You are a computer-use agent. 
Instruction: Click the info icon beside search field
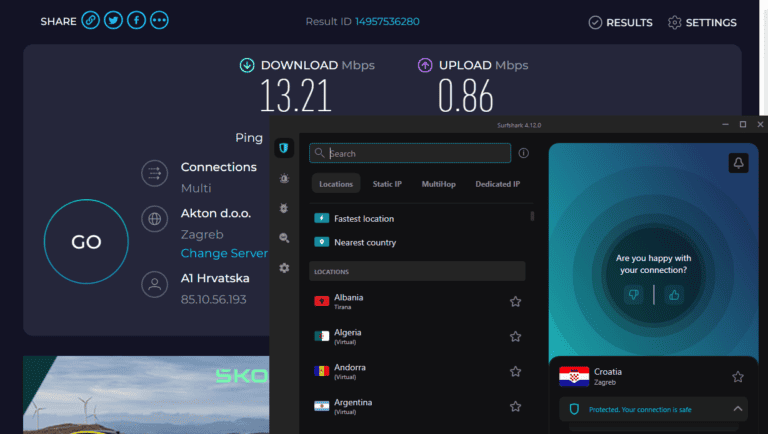point(523,154)
